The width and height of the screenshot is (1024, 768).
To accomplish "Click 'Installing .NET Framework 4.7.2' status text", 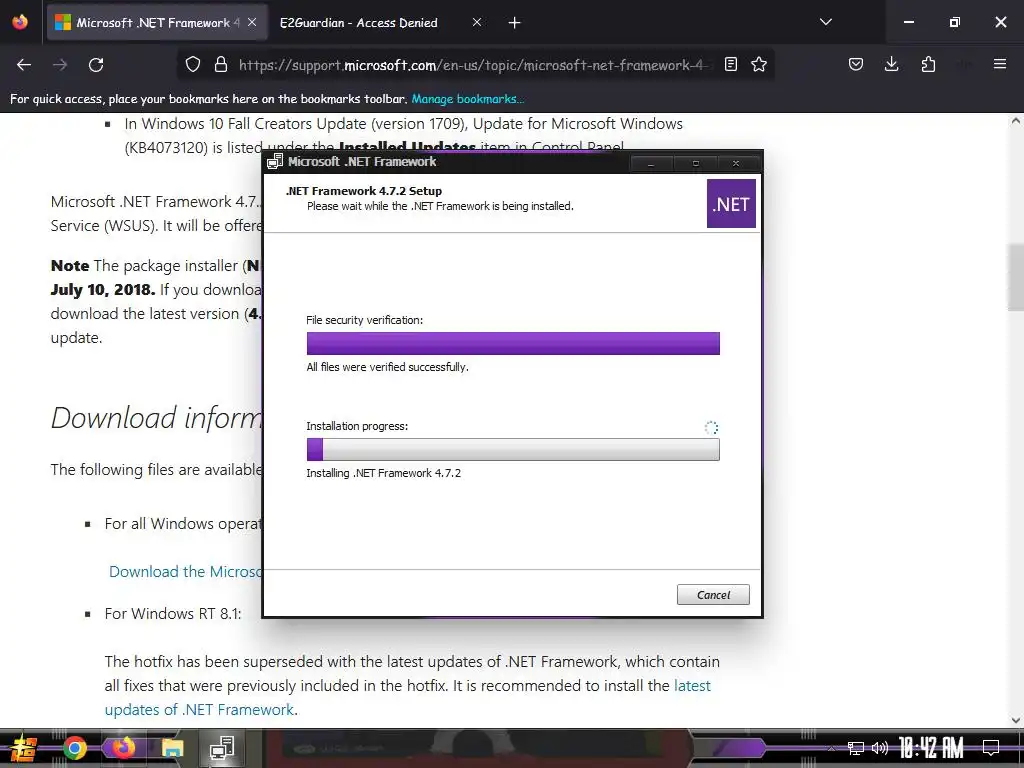I will 383,473.
